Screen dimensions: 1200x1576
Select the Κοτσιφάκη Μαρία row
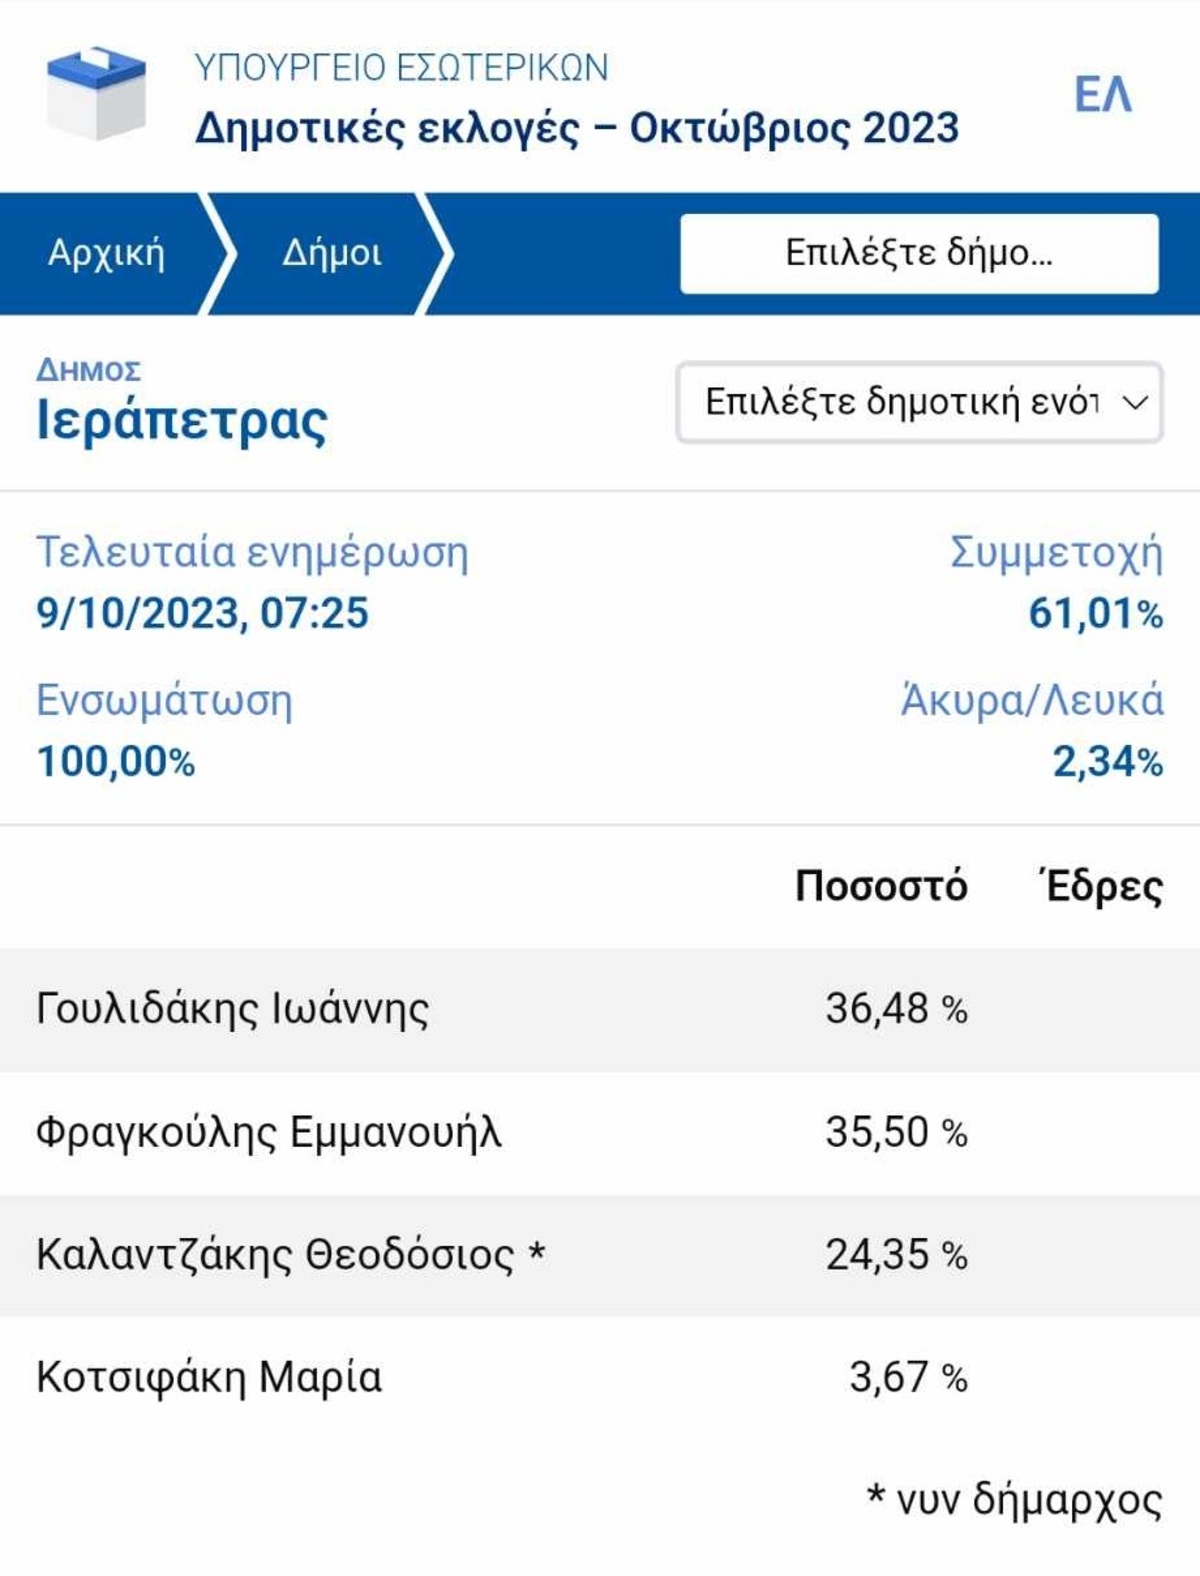tap(600, 1378)
